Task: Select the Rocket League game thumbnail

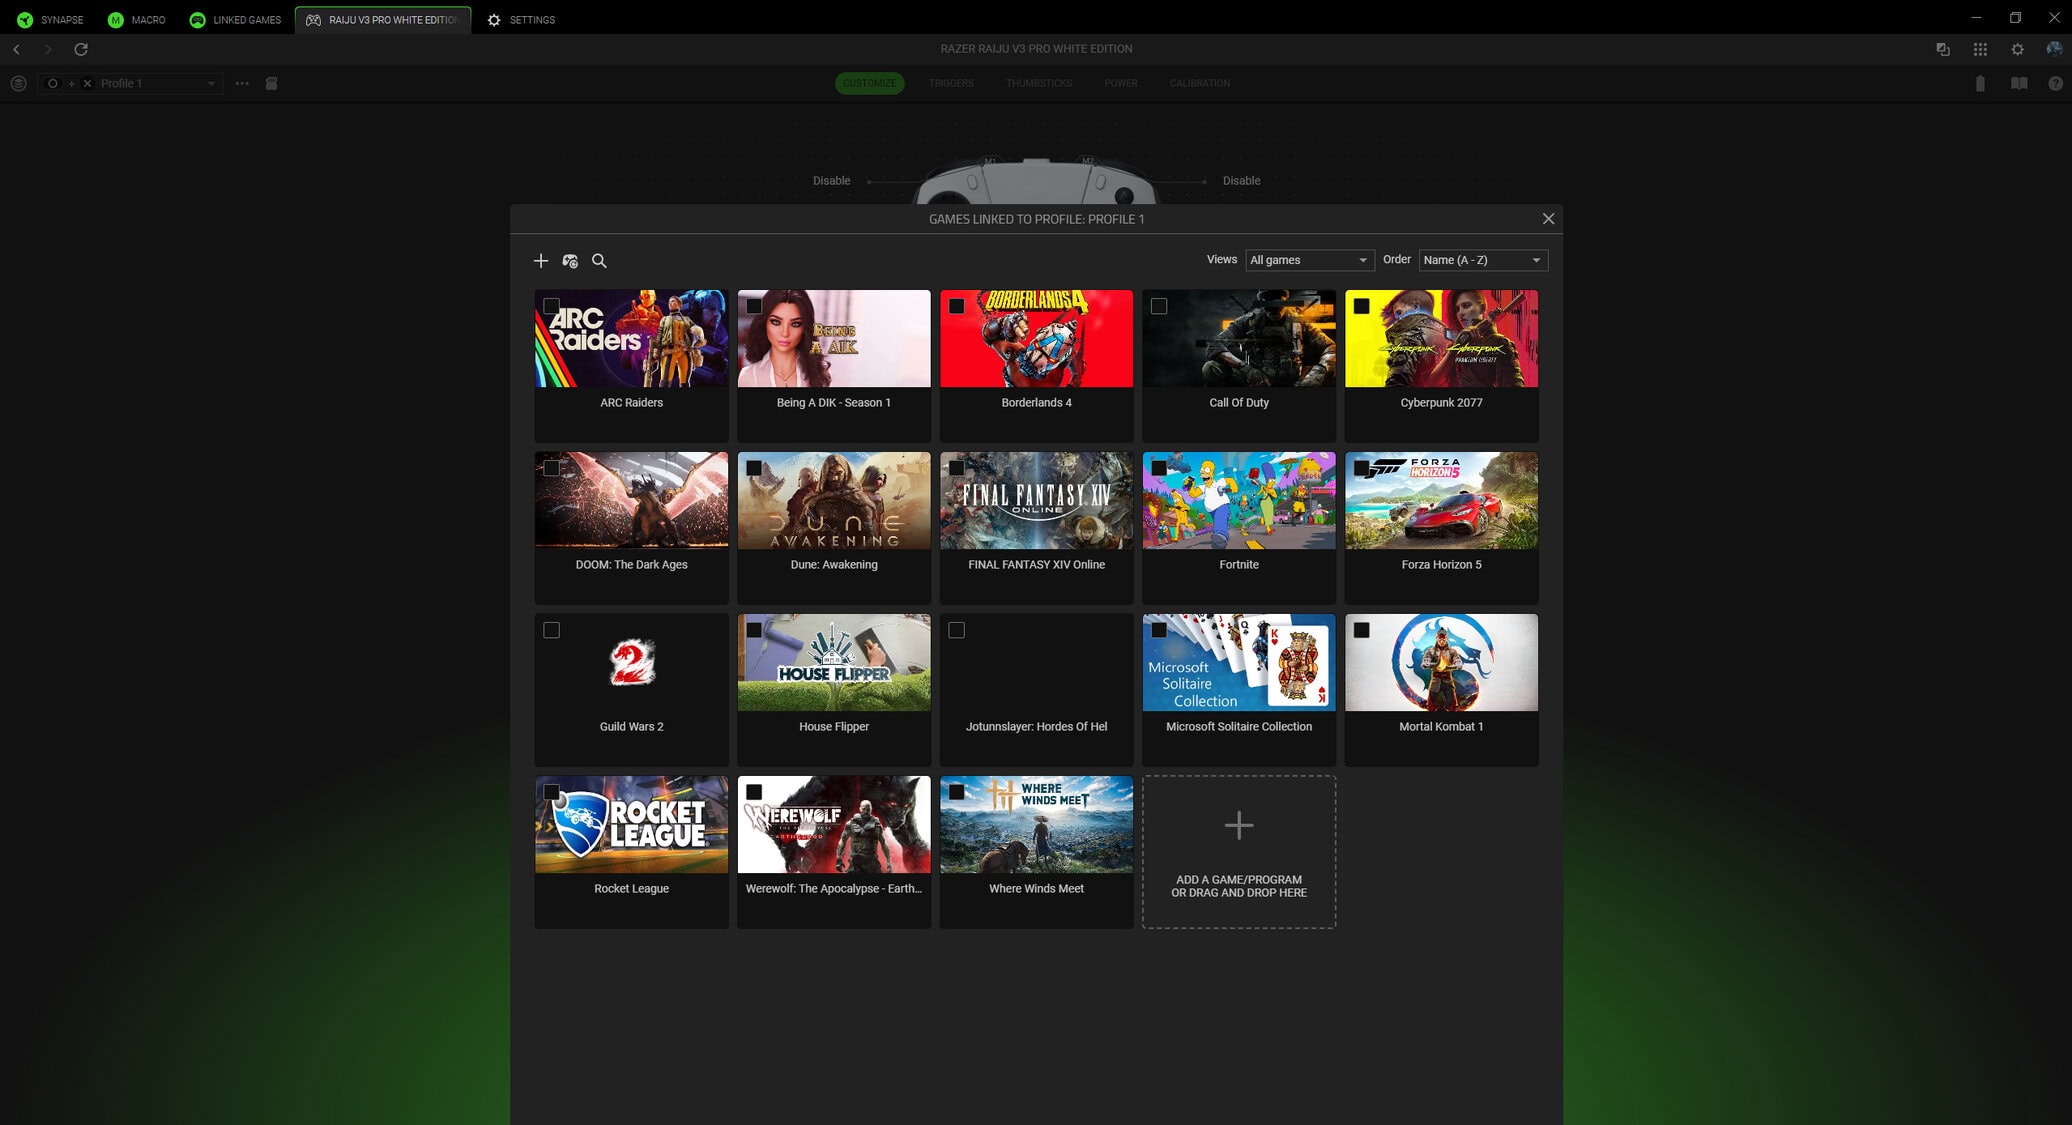Action: [x=631, y=825]
